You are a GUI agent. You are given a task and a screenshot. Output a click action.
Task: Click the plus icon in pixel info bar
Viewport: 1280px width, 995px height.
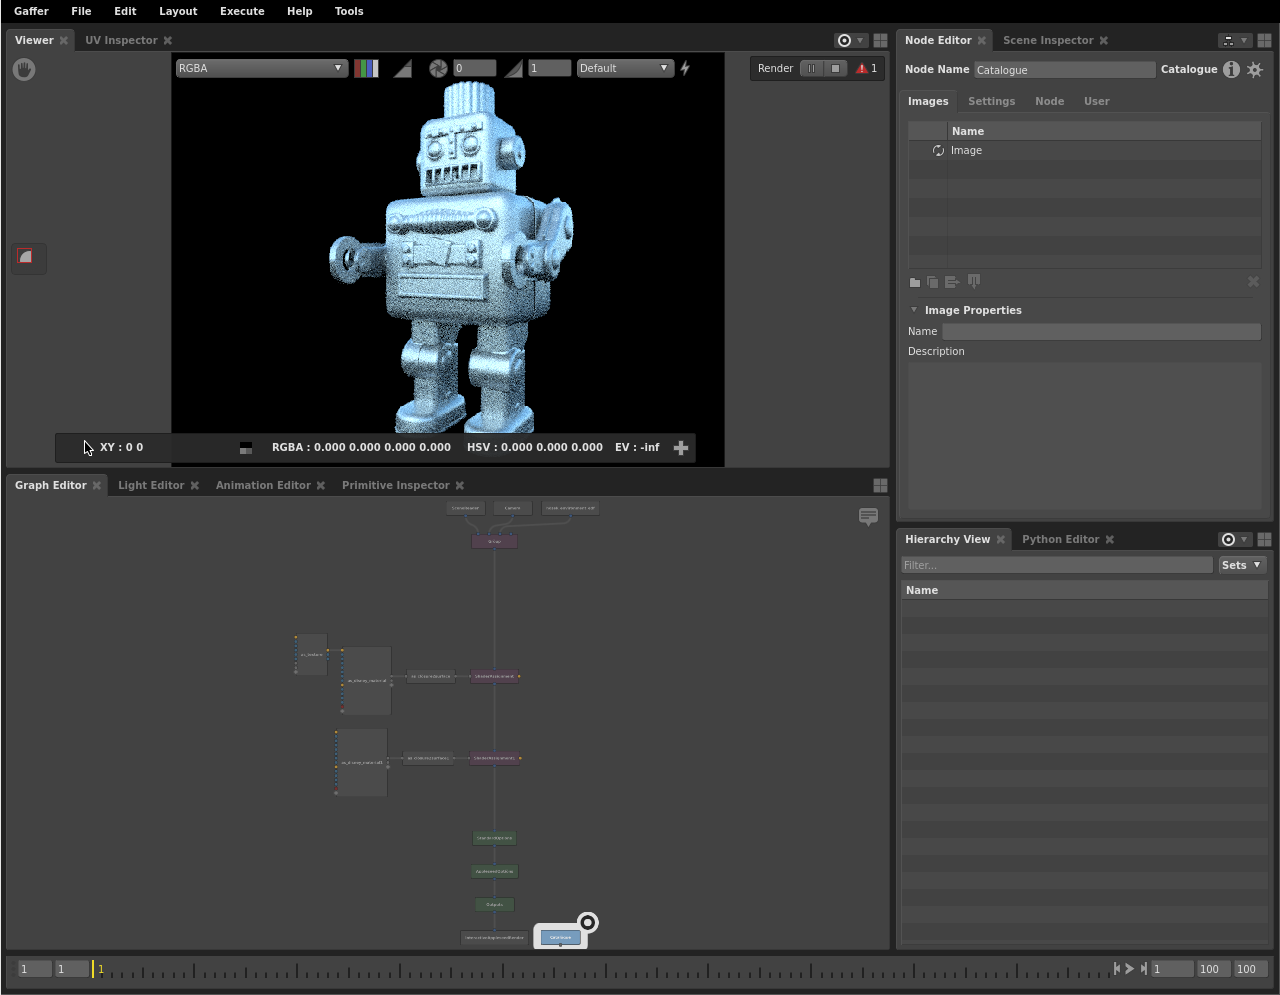[x=681, y=448]
